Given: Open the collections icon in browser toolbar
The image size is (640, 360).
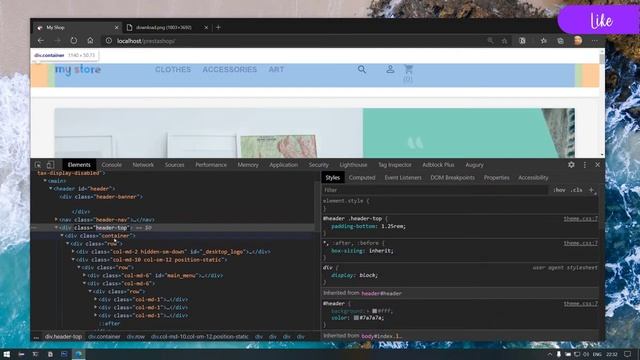Looking at the screenshot, I should point(560,41).
